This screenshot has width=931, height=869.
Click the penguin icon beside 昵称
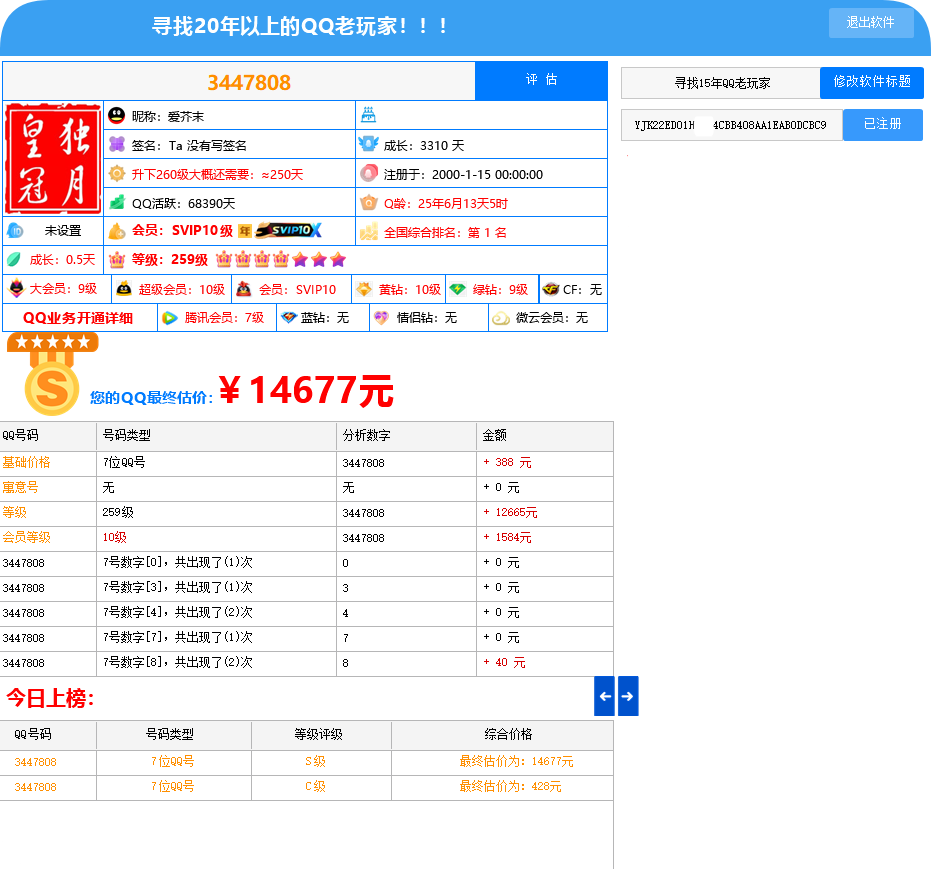(116, 116)
